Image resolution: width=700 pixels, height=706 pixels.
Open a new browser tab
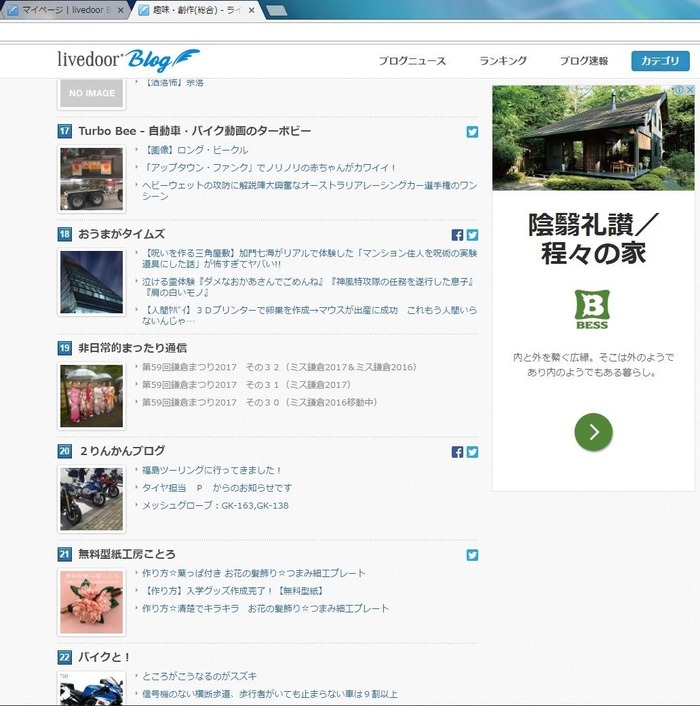point(276,10)
